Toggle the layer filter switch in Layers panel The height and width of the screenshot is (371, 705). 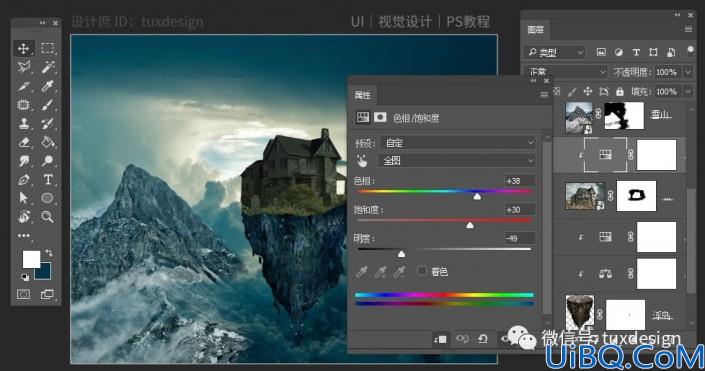tap(690, 51)
